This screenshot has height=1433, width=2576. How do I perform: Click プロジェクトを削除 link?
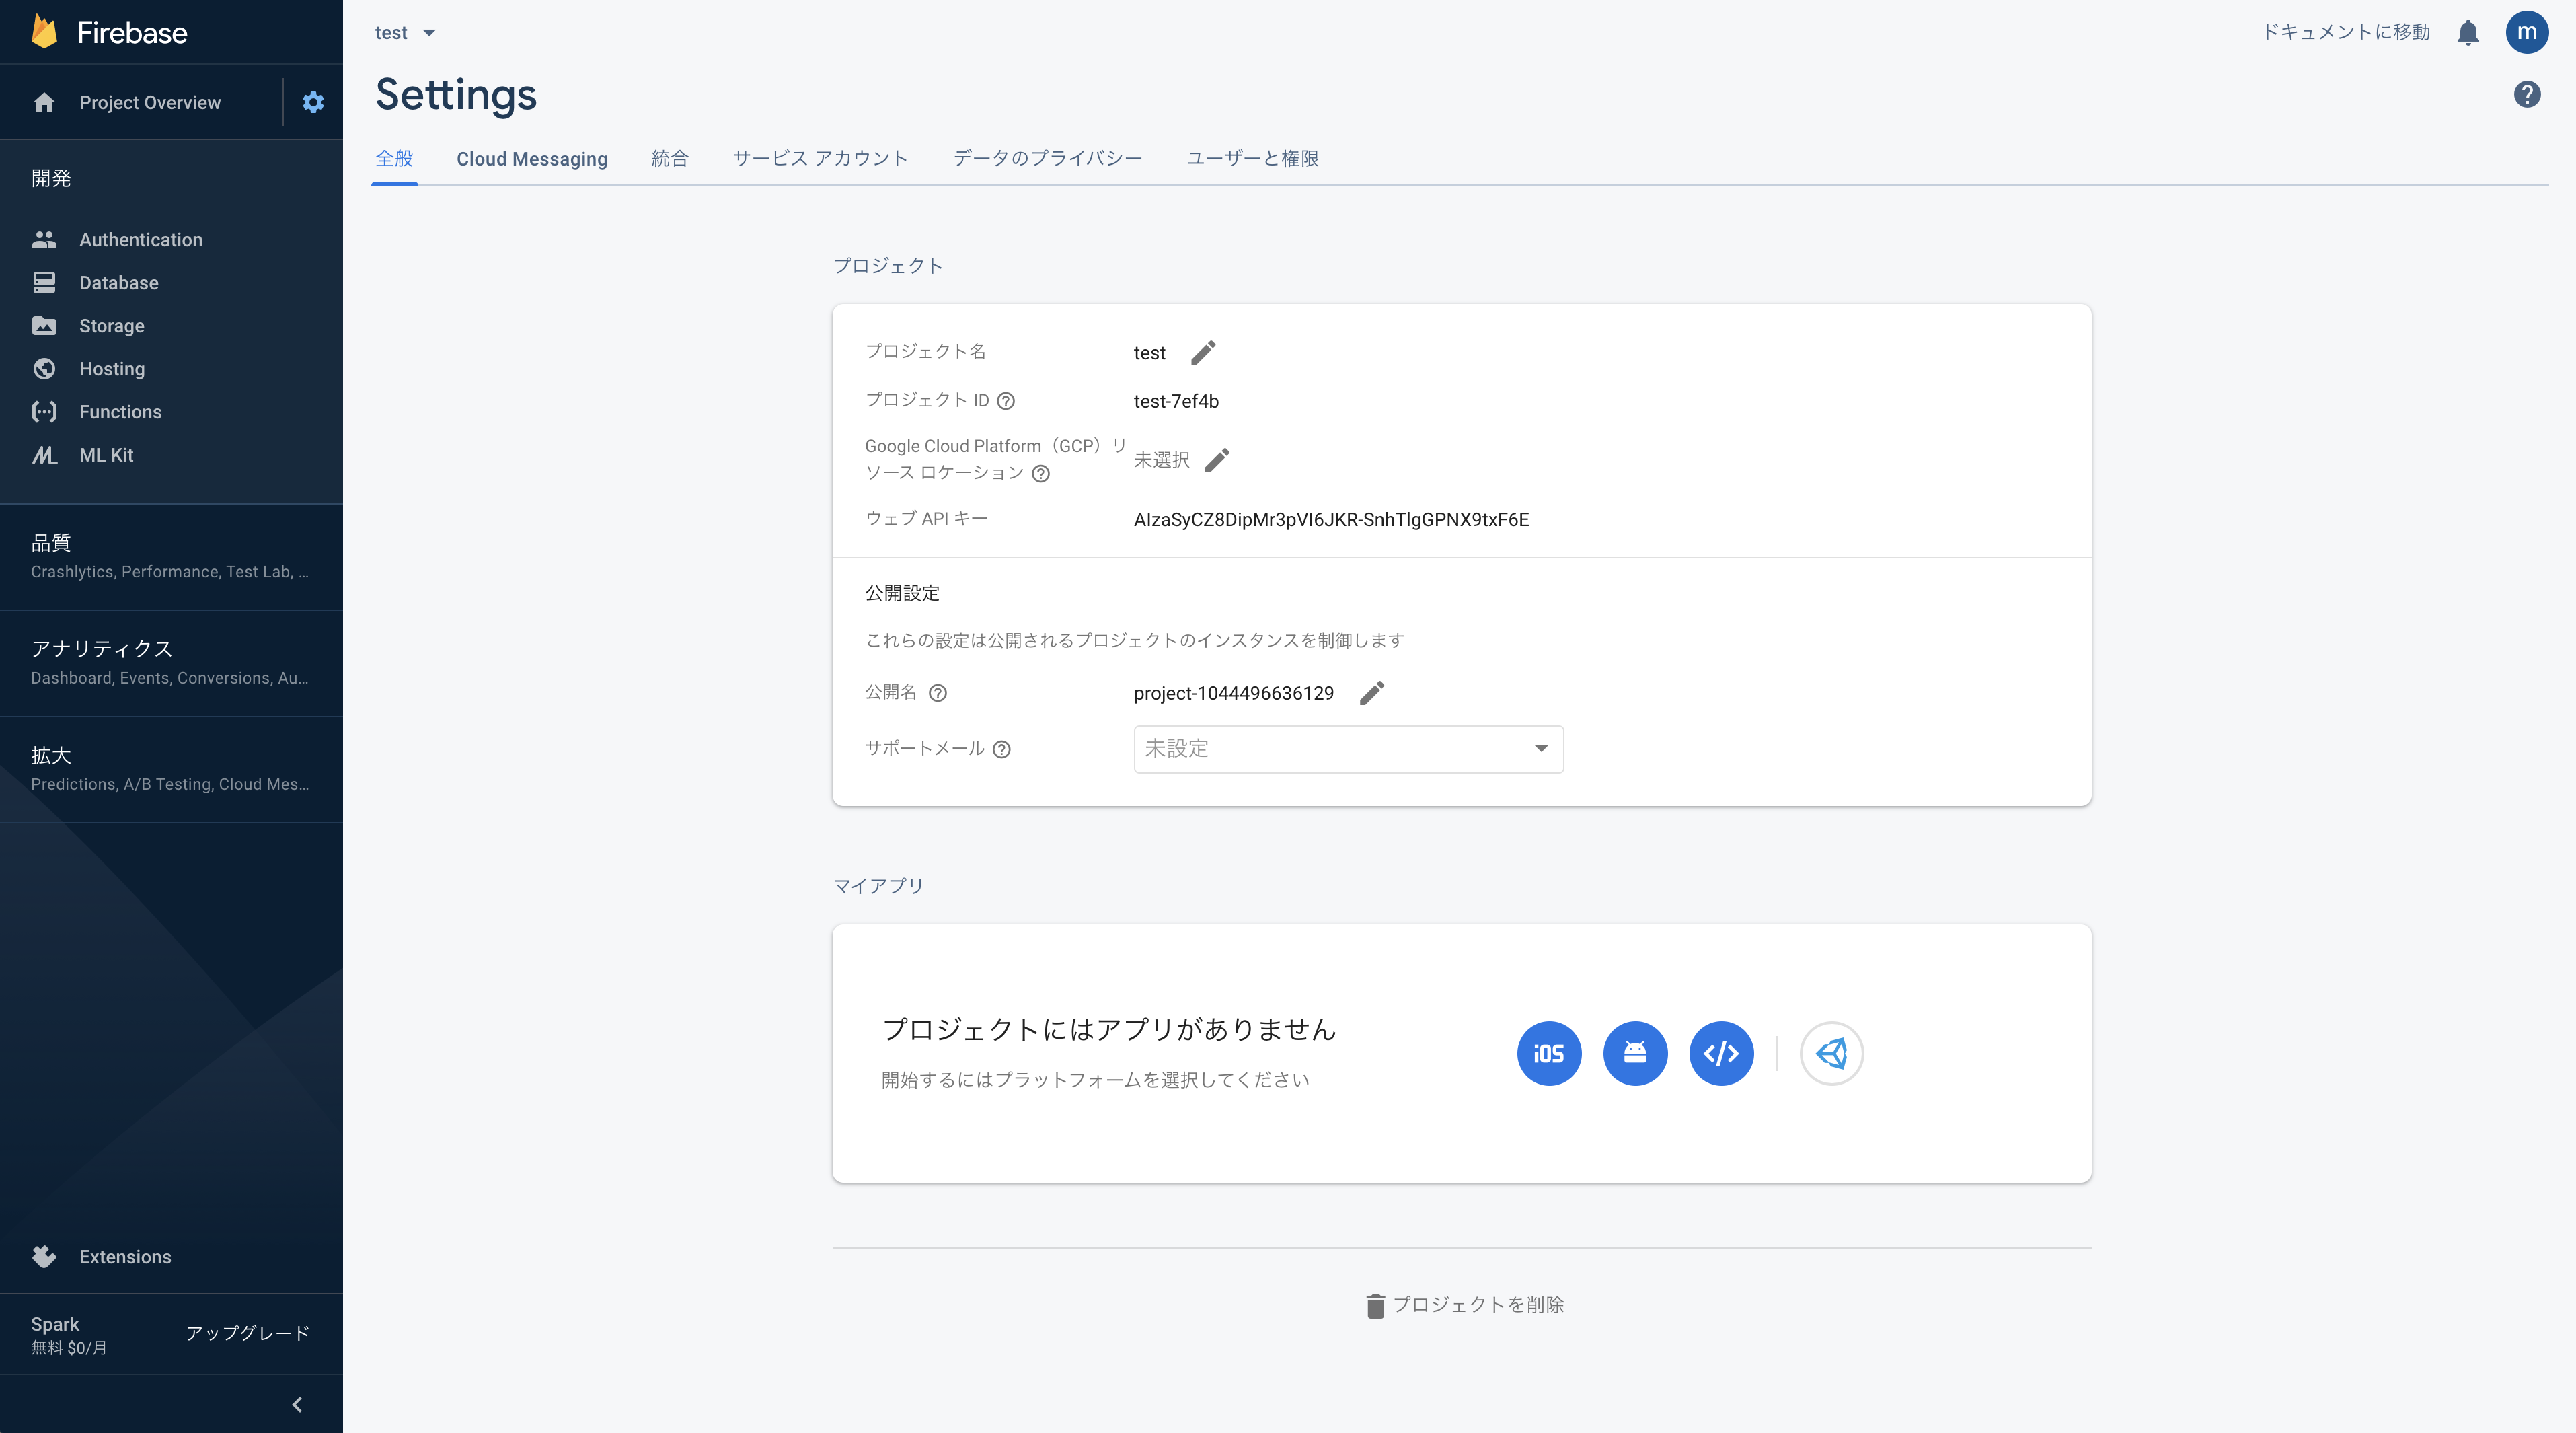pyautogui.click(x=1464, y=1305)
